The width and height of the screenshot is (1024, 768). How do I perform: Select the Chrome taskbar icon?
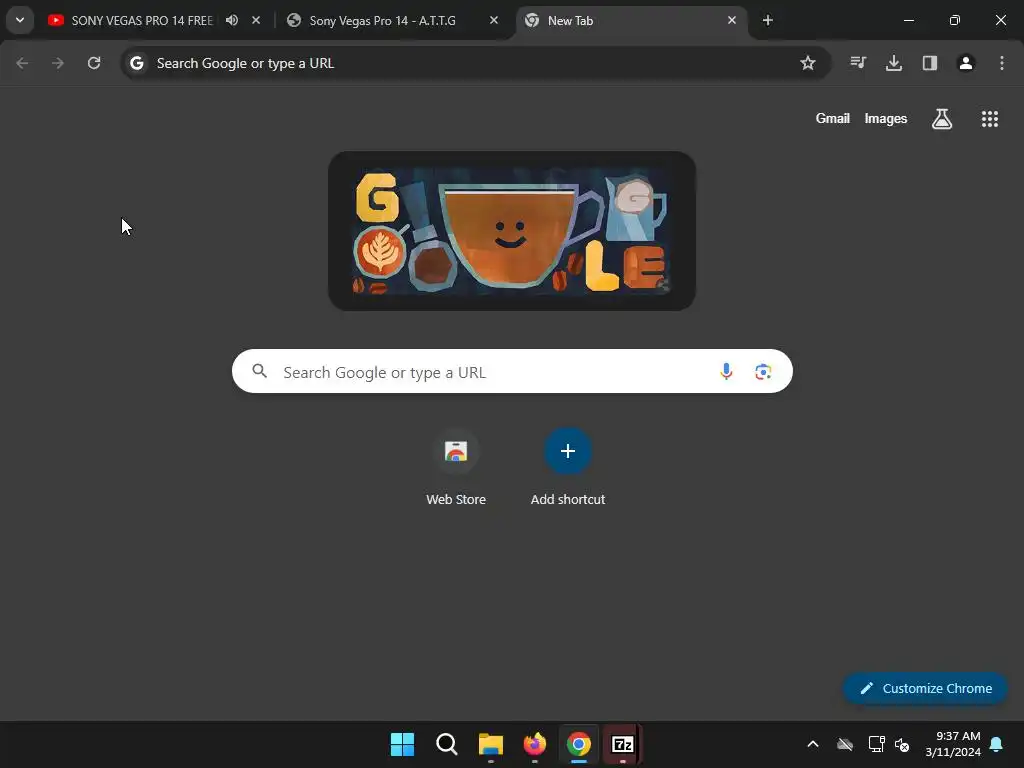tap(579, 744)
